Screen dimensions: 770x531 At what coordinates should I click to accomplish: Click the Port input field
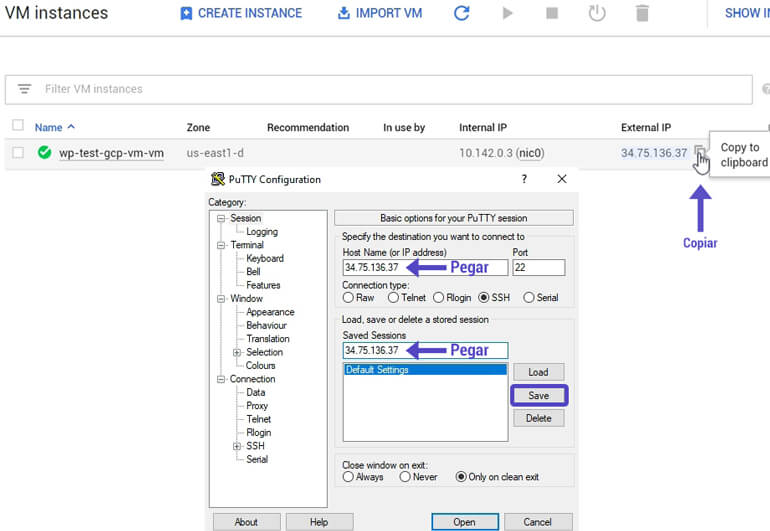[539, 268]
